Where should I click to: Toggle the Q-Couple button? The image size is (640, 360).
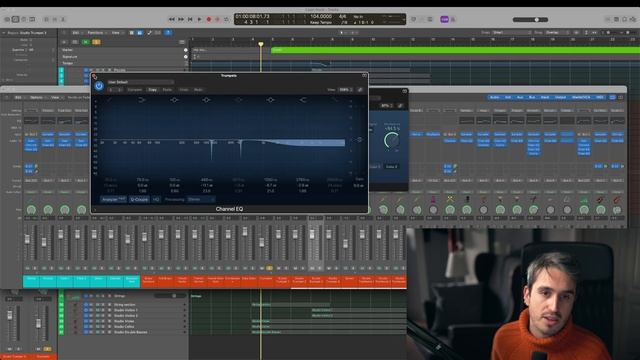click(139, 199)
